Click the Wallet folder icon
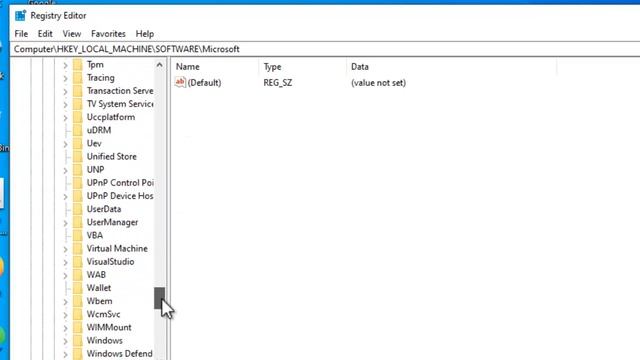The width and height of the screenshot is (640, 360). point(78,288)
